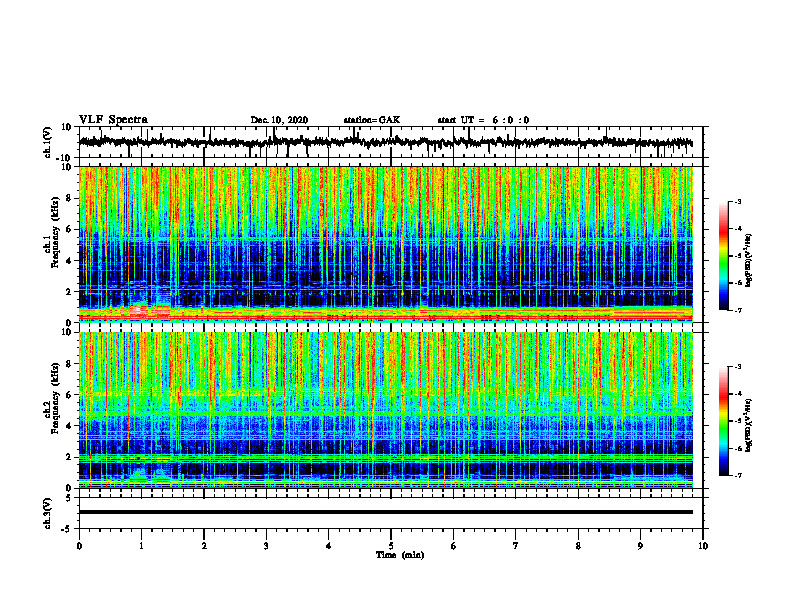Click inside the ch.1 spectrogram panel

(385, 244)
